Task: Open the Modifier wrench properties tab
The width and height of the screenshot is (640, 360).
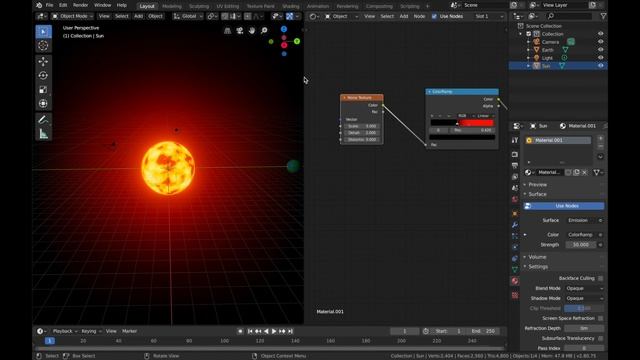Action: (515, 225)
